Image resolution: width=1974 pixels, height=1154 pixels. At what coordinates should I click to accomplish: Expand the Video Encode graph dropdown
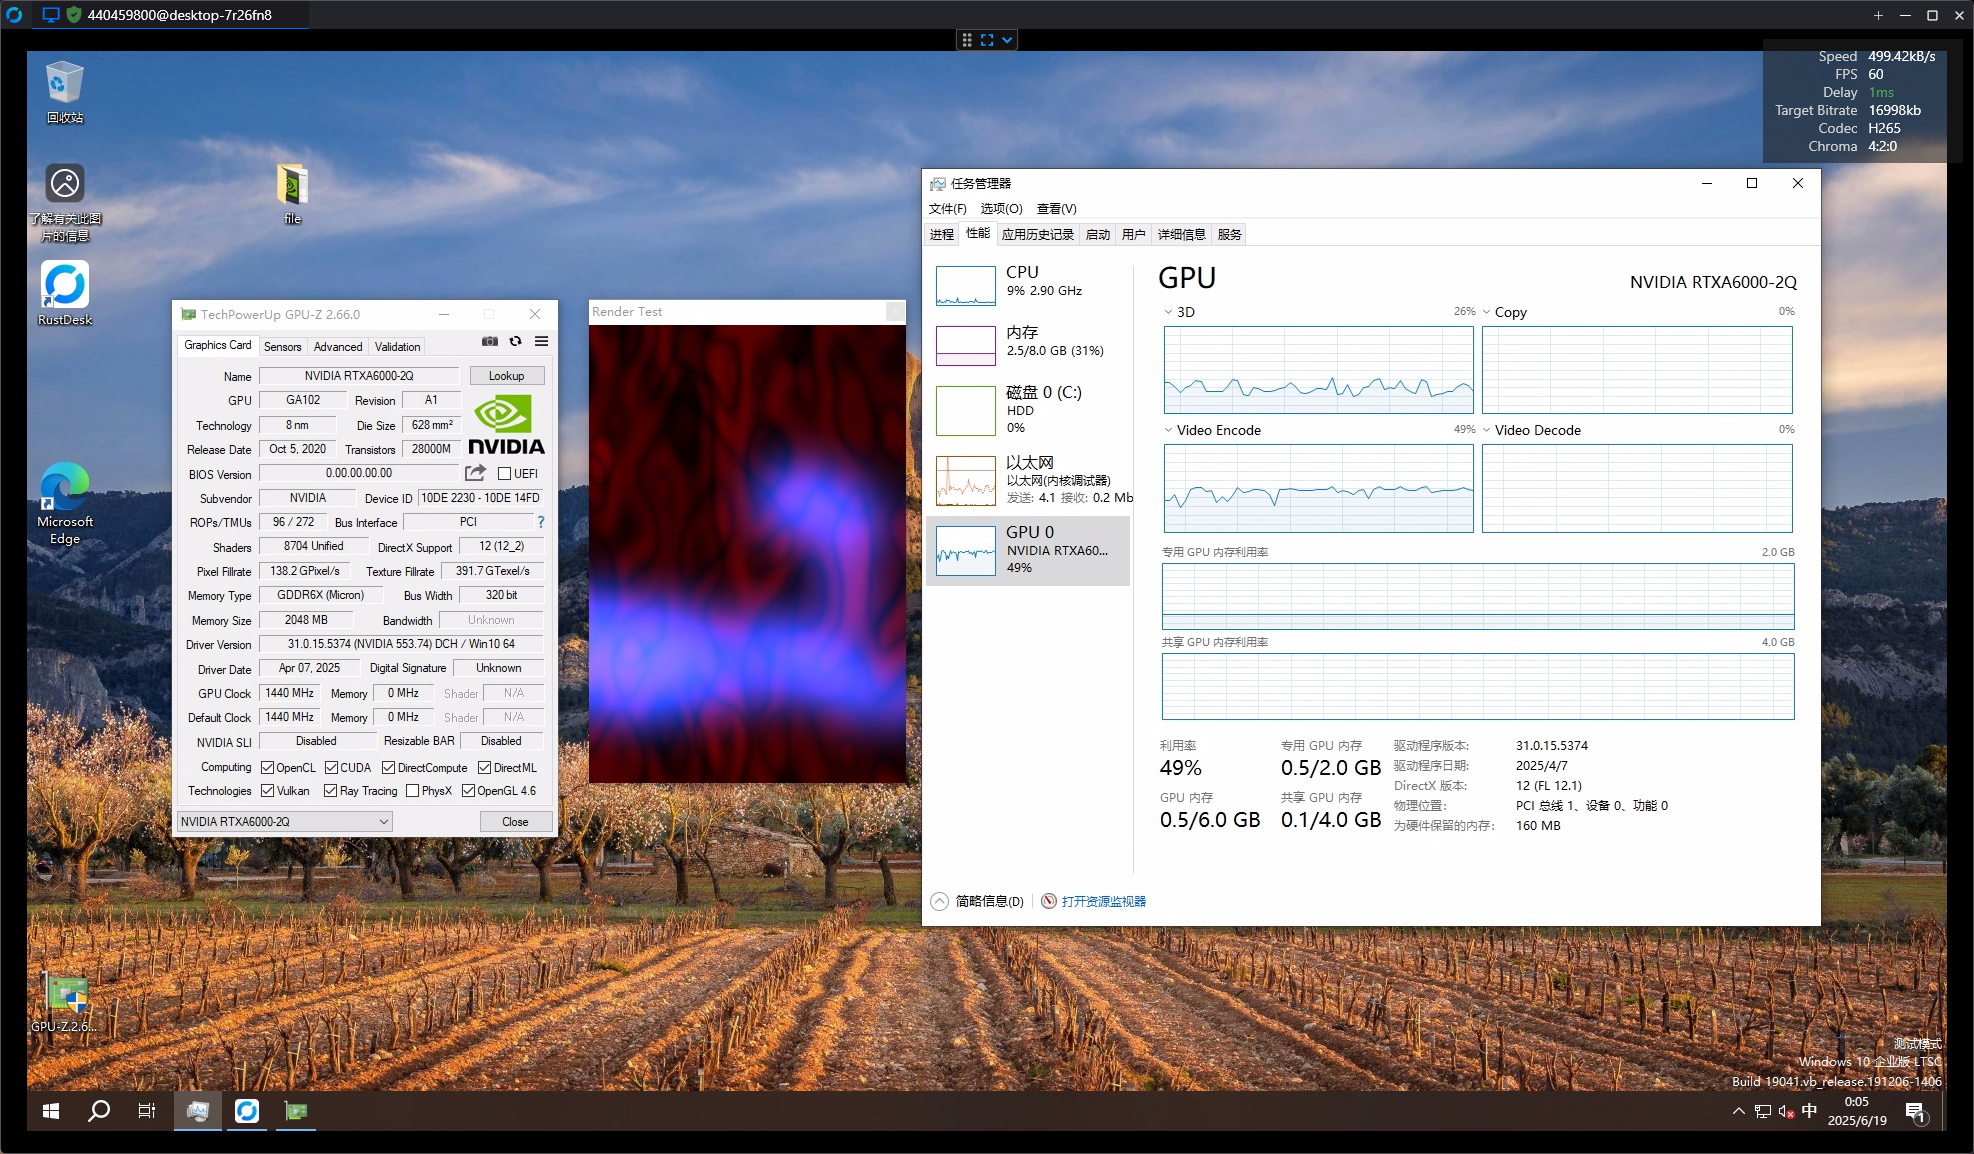1168,430
